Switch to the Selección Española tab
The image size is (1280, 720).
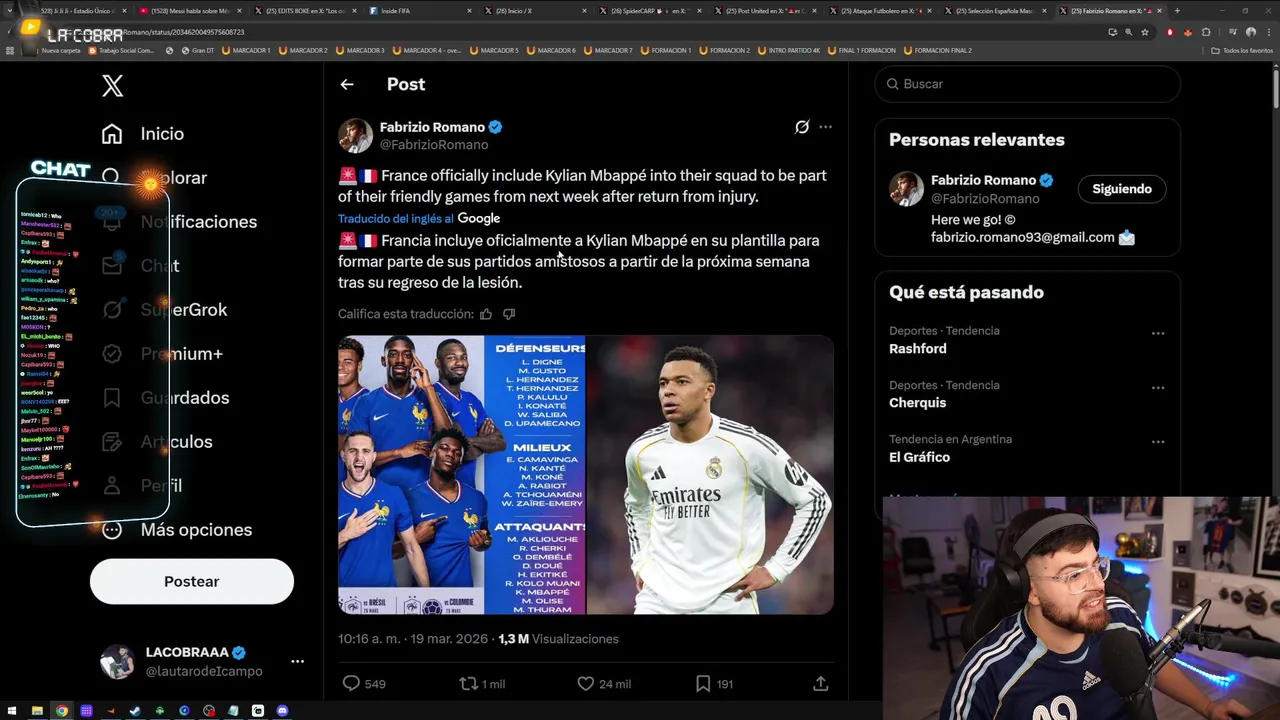click(x=998, y=11)
